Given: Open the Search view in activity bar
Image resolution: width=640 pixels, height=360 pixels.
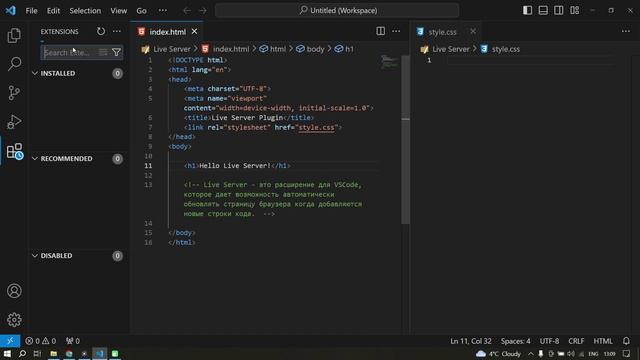Looking at the screenshot, I should tap(14, 64).
